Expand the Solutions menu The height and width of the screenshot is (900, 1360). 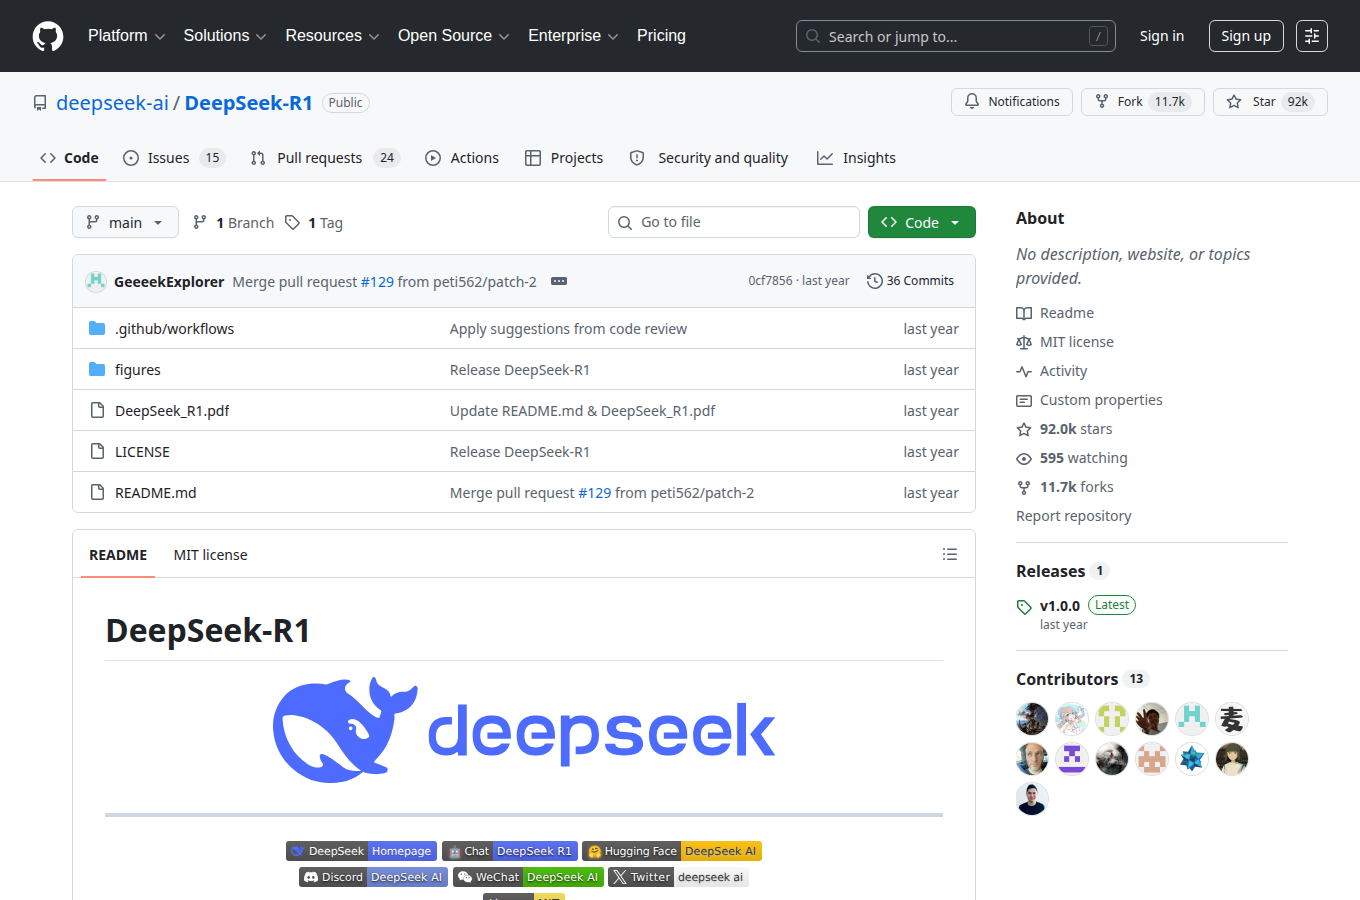coord(225,36)
